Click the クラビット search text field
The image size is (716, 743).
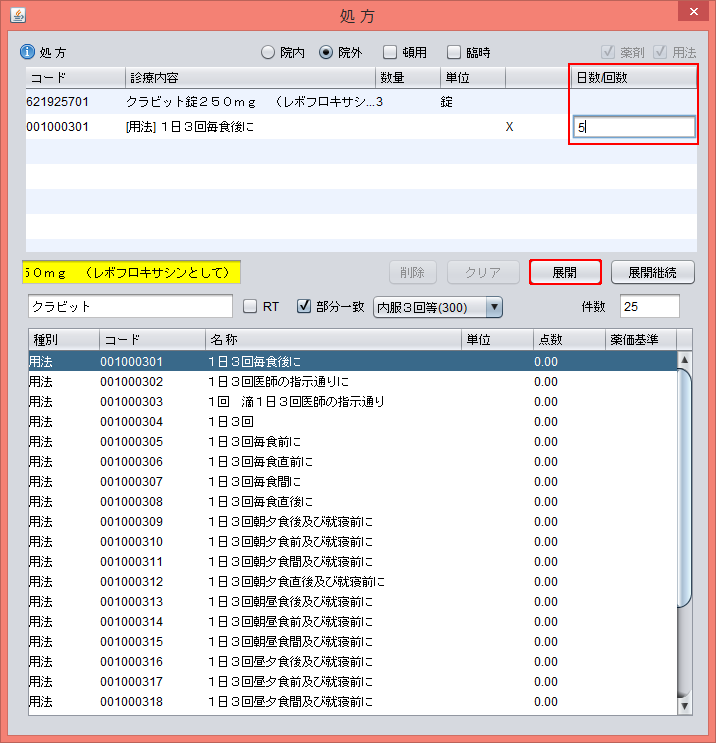(130, 306)
